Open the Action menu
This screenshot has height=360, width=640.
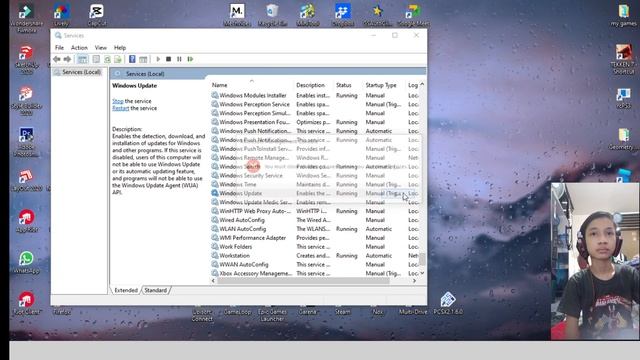click(79, 48)
